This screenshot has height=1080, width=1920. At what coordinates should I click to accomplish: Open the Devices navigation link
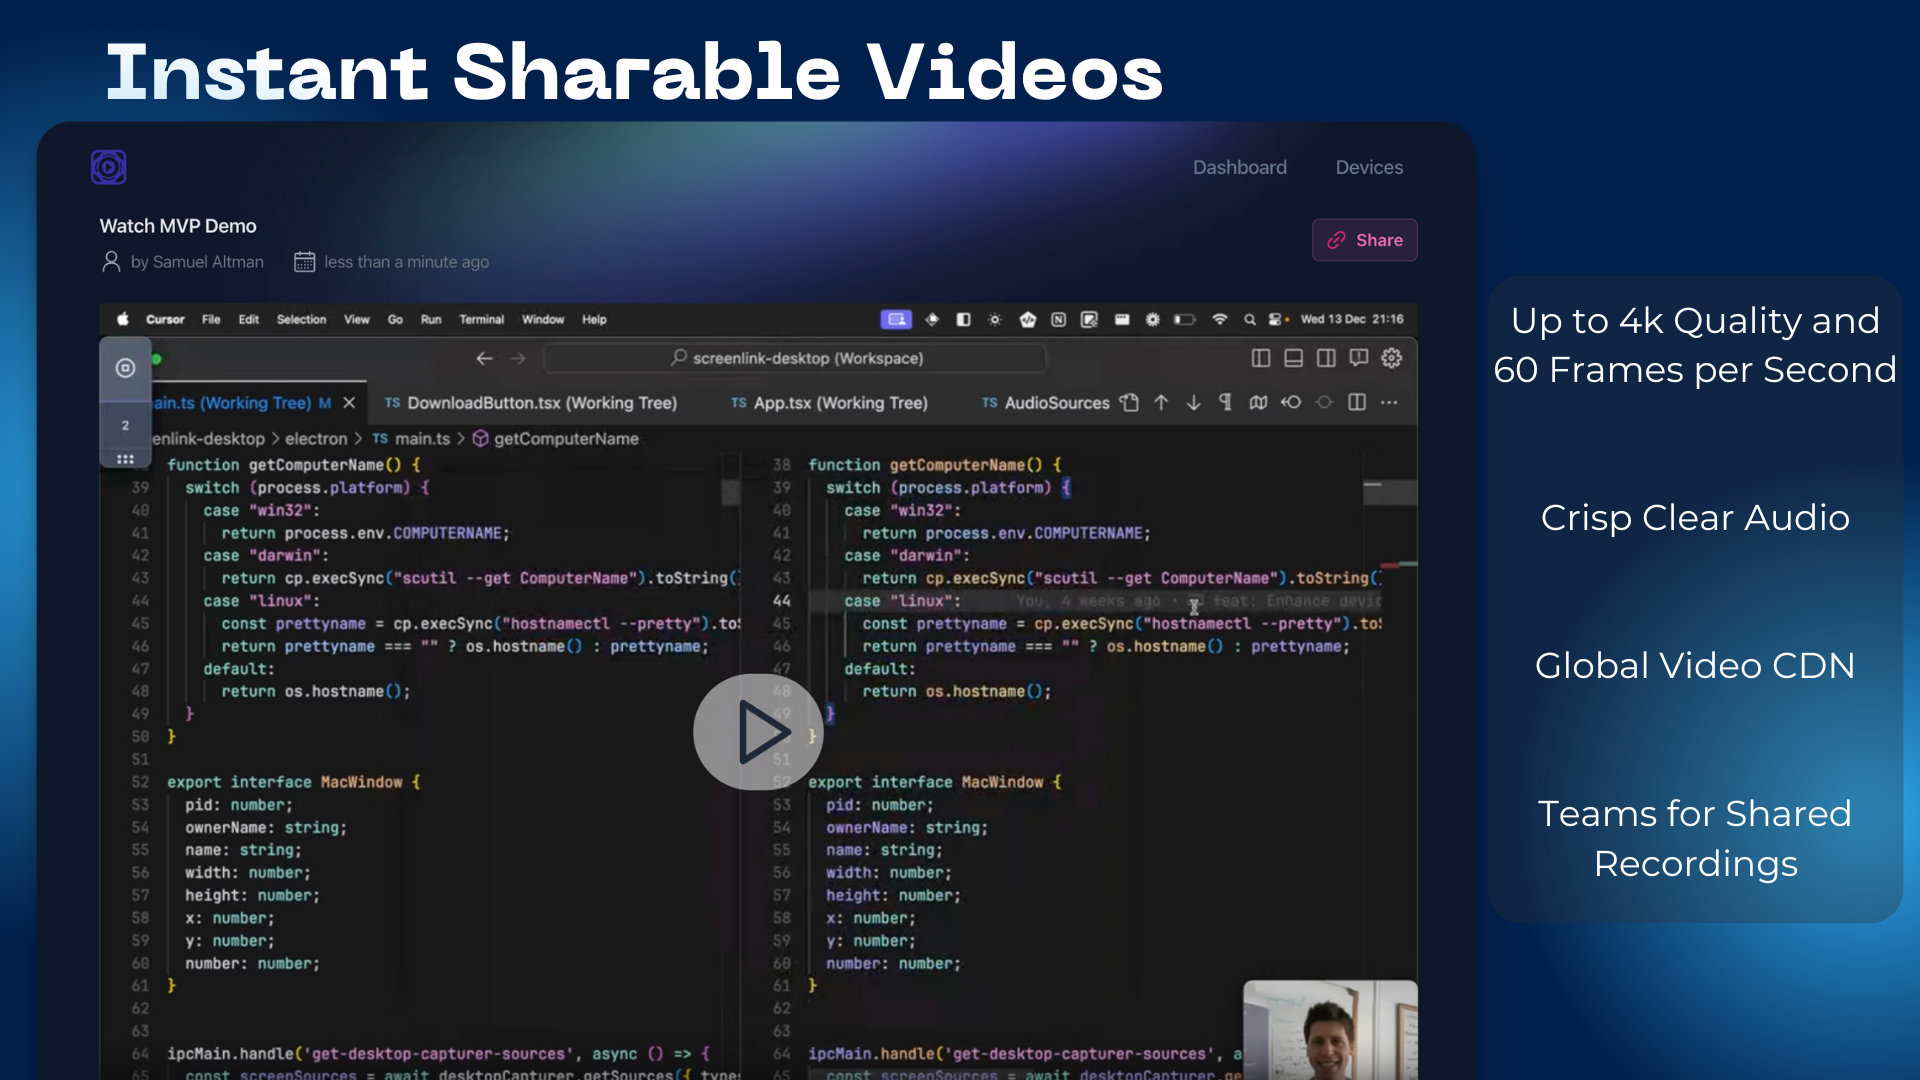point(1370,167)
